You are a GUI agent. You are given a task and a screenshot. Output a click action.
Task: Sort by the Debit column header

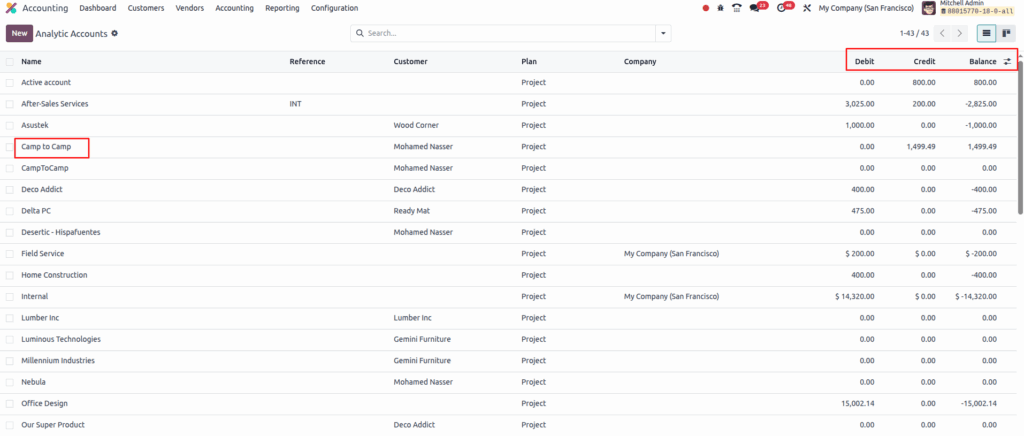point(864,61)
